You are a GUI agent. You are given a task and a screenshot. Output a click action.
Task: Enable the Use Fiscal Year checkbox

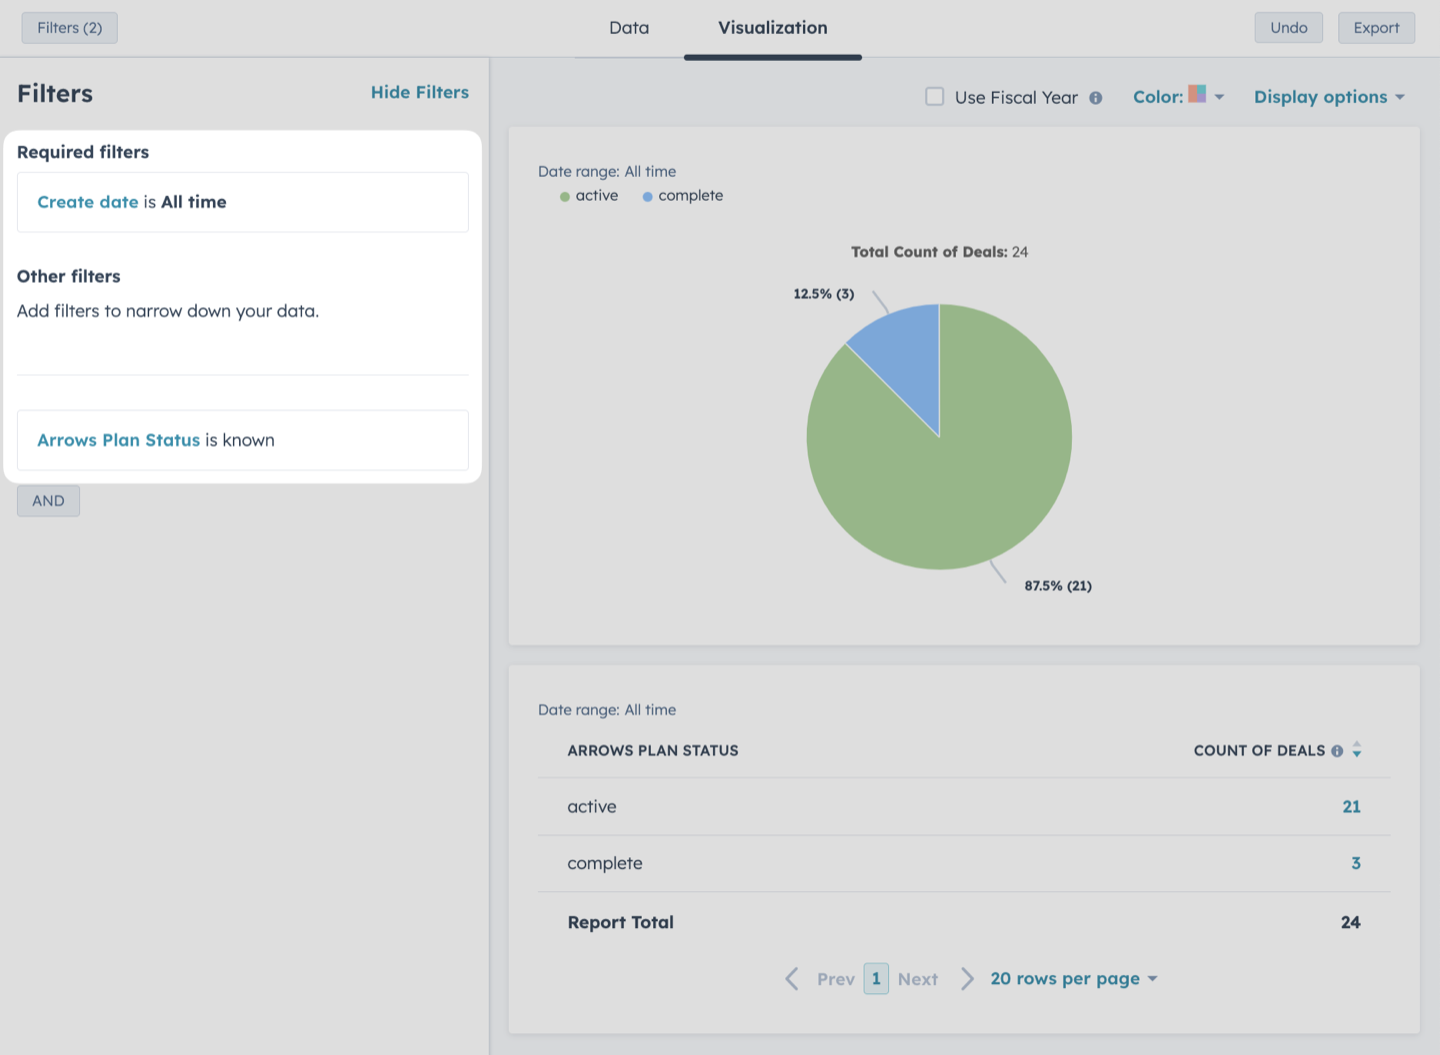[935, 97]
